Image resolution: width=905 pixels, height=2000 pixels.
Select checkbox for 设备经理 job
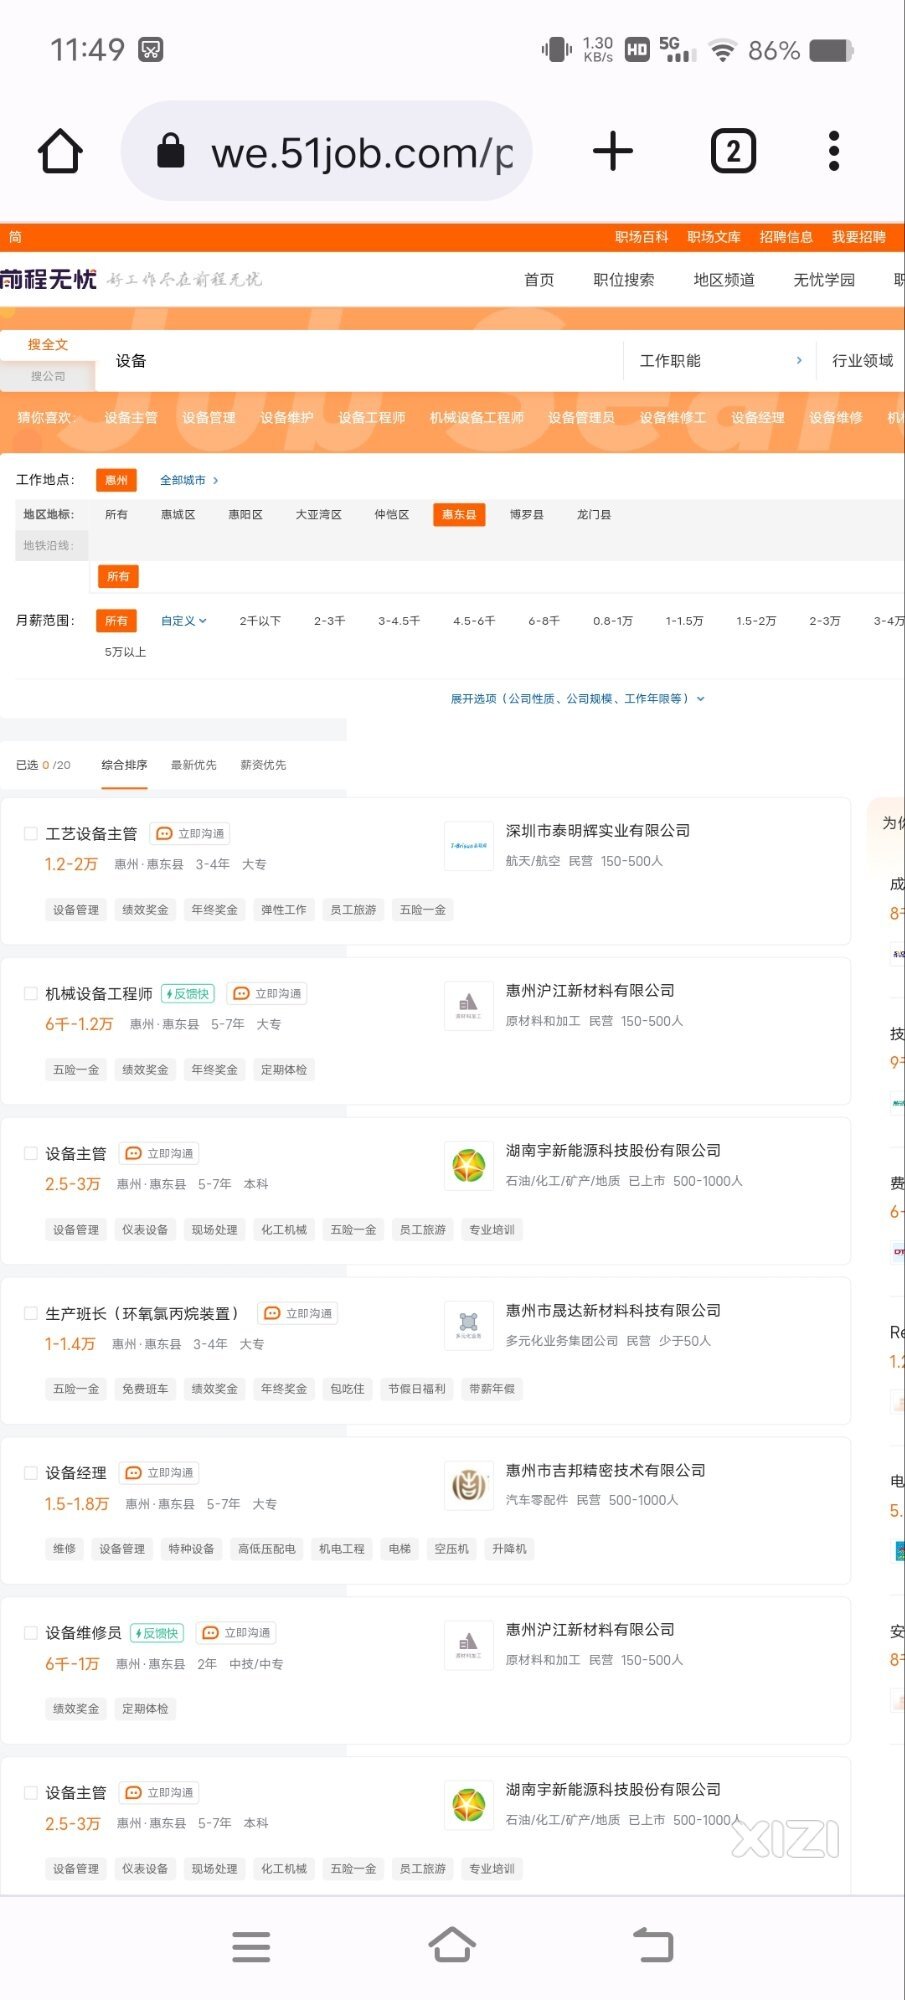(30, 1473)
